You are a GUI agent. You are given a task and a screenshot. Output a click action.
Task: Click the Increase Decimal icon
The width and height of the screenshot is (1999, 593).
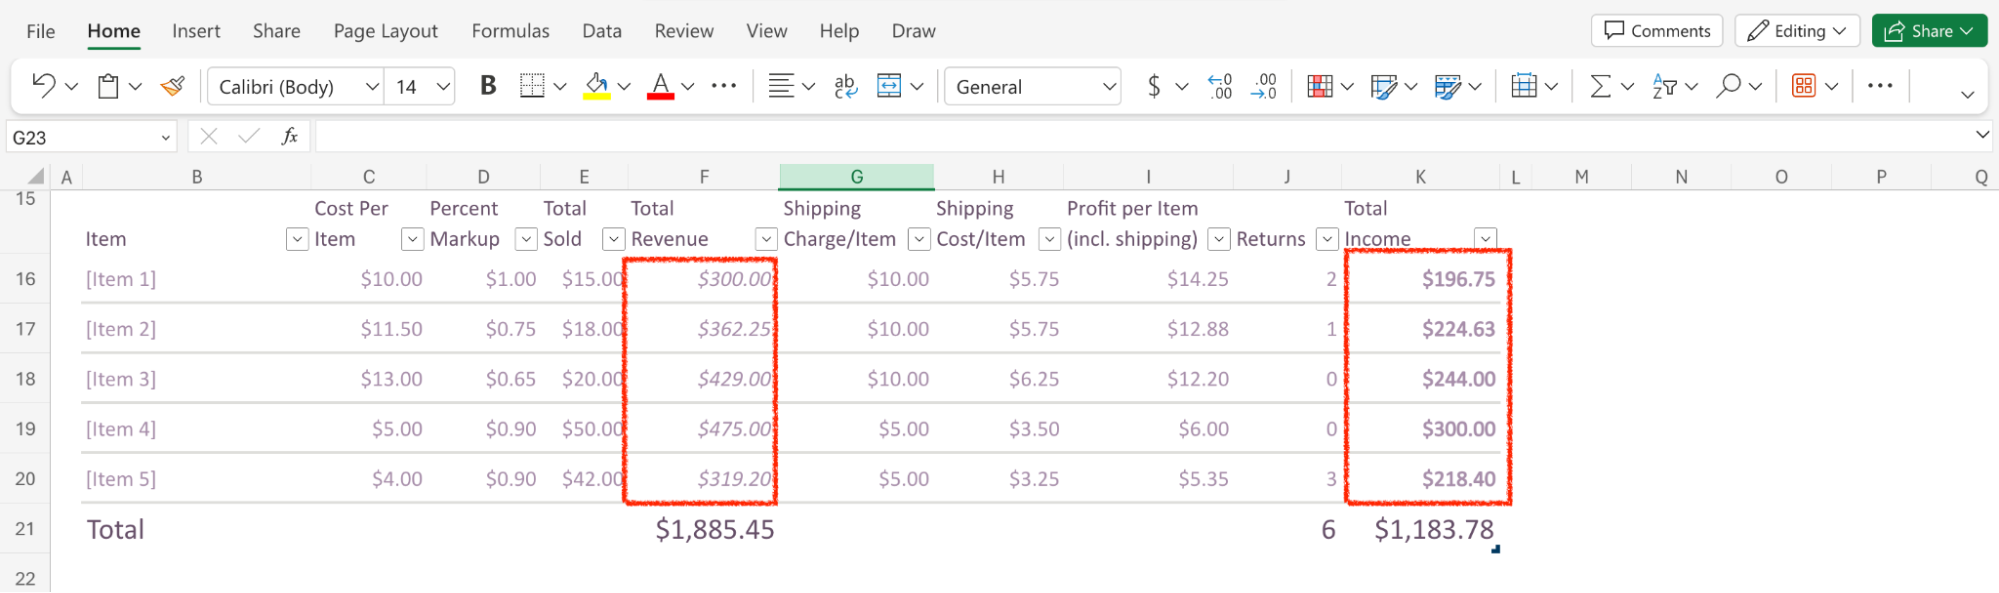tap(1220, 87)
